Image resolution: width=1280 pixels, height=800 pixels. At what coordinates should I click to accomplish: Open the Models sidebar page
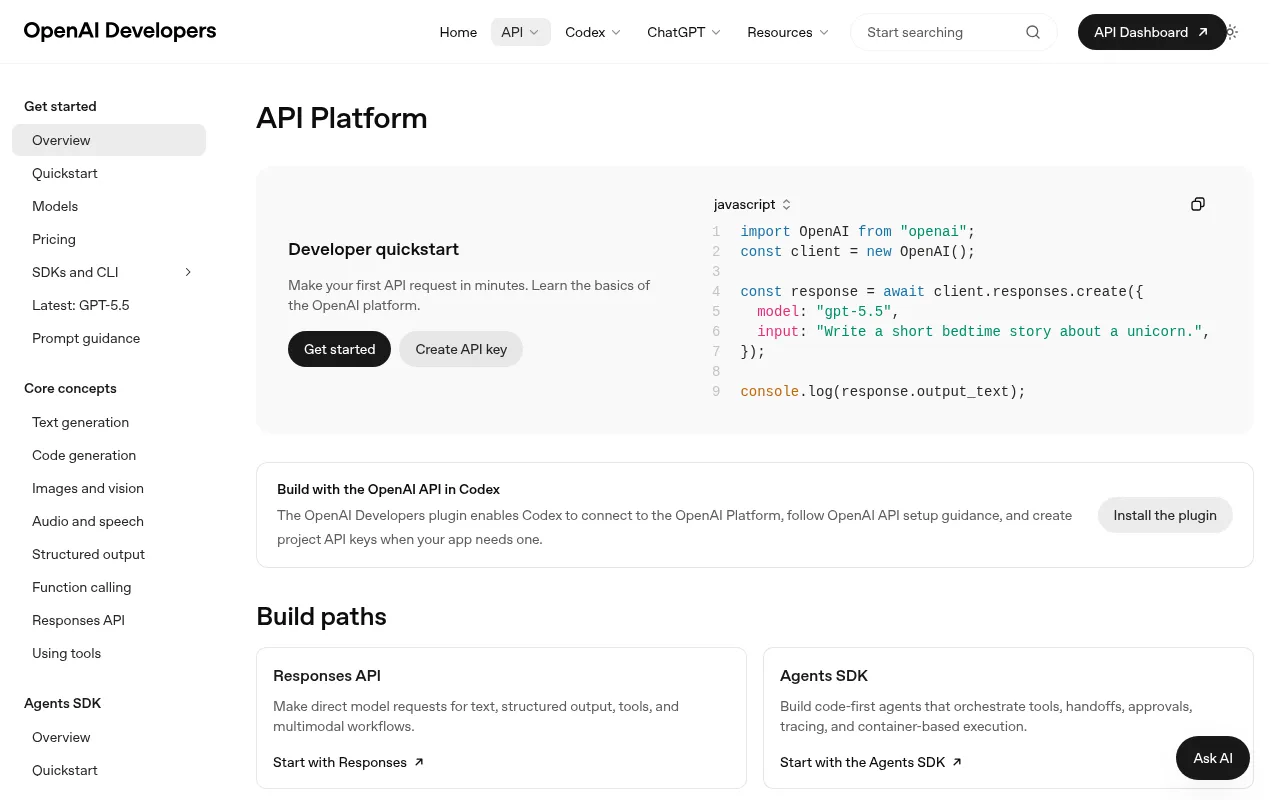(x=109, y=206)
